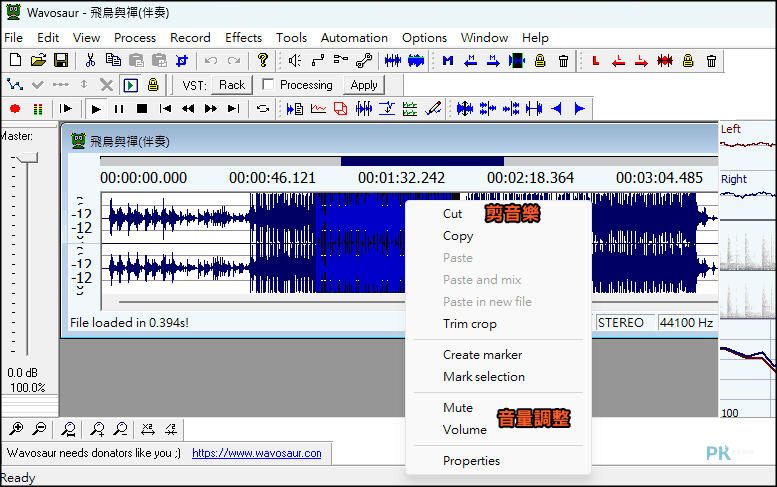Click the pencil draw tool icon

[433, 108]
